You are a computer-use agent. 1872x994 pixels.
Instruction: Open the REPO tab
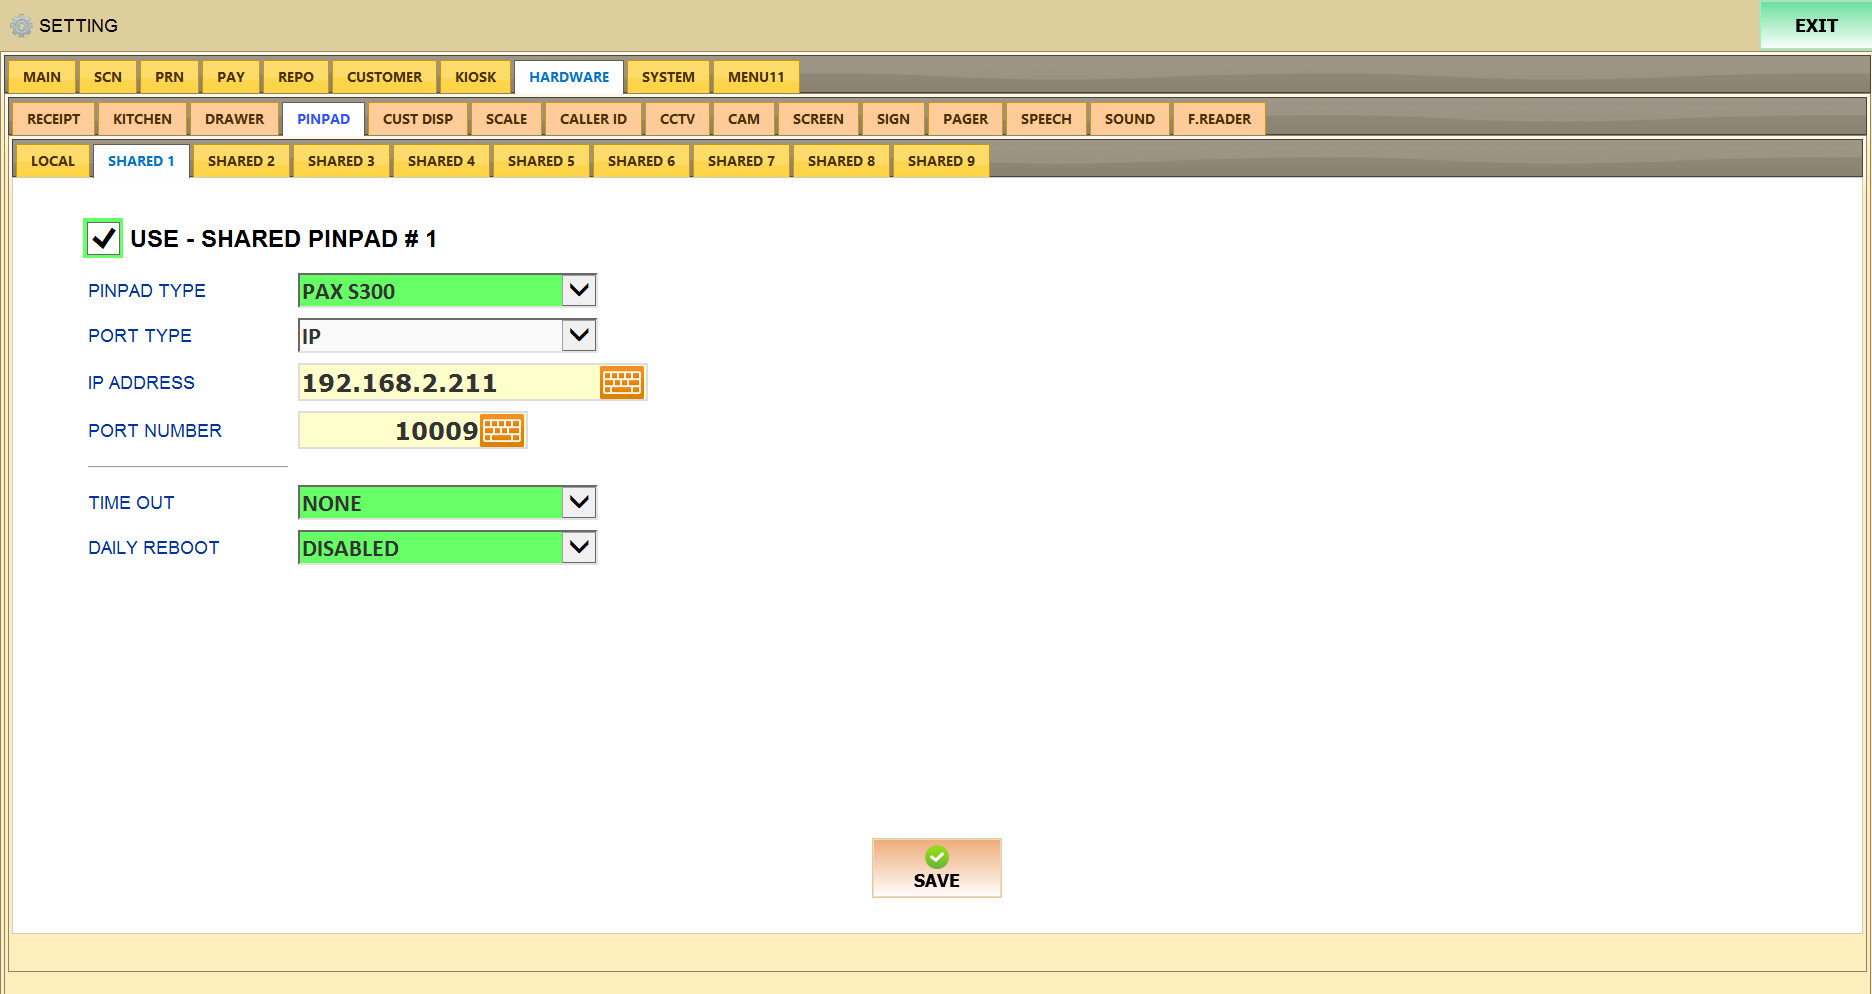click(296, 77)
